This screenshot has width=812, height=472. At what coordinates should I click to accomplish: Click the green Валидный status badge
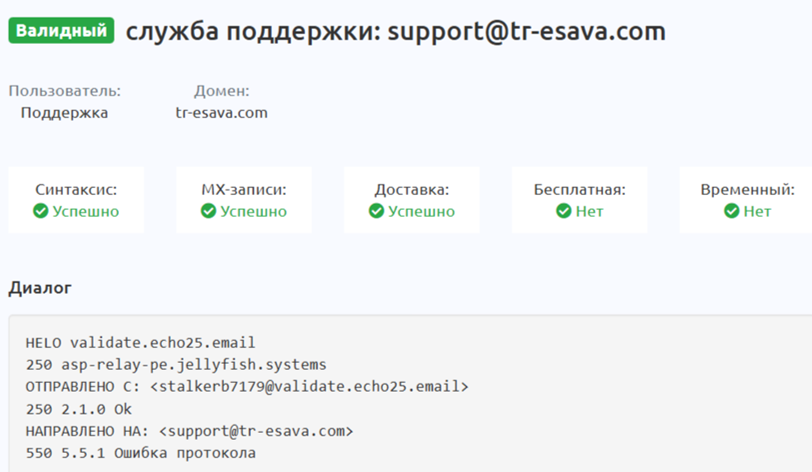point(62,31)
